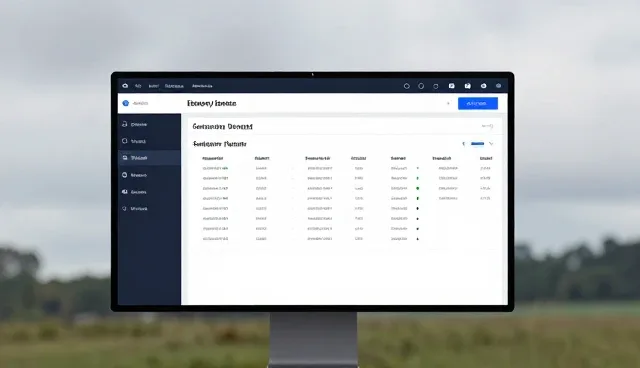Screen dimensions: 640x368
Task: Select the first sidebar item with the person icon
Action: pyautogui.click(x=149, y=124)
